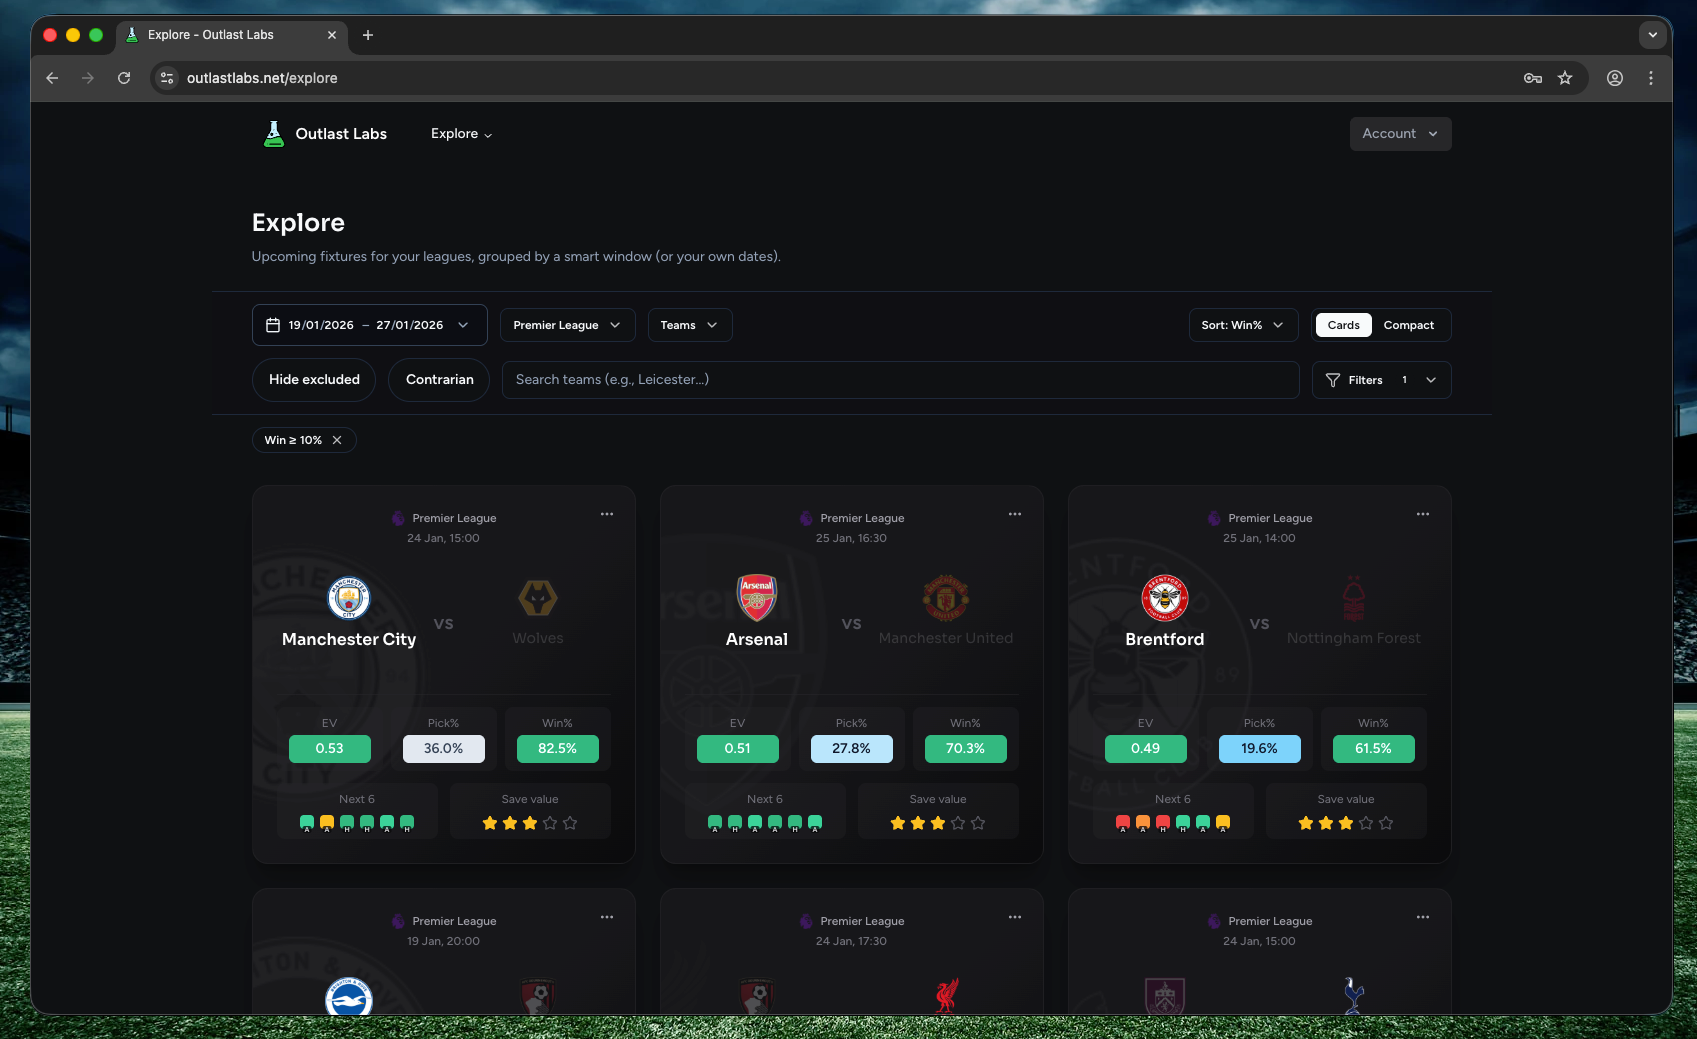Open the Teams selector
1697x1039 pixels.
point(689,324)
